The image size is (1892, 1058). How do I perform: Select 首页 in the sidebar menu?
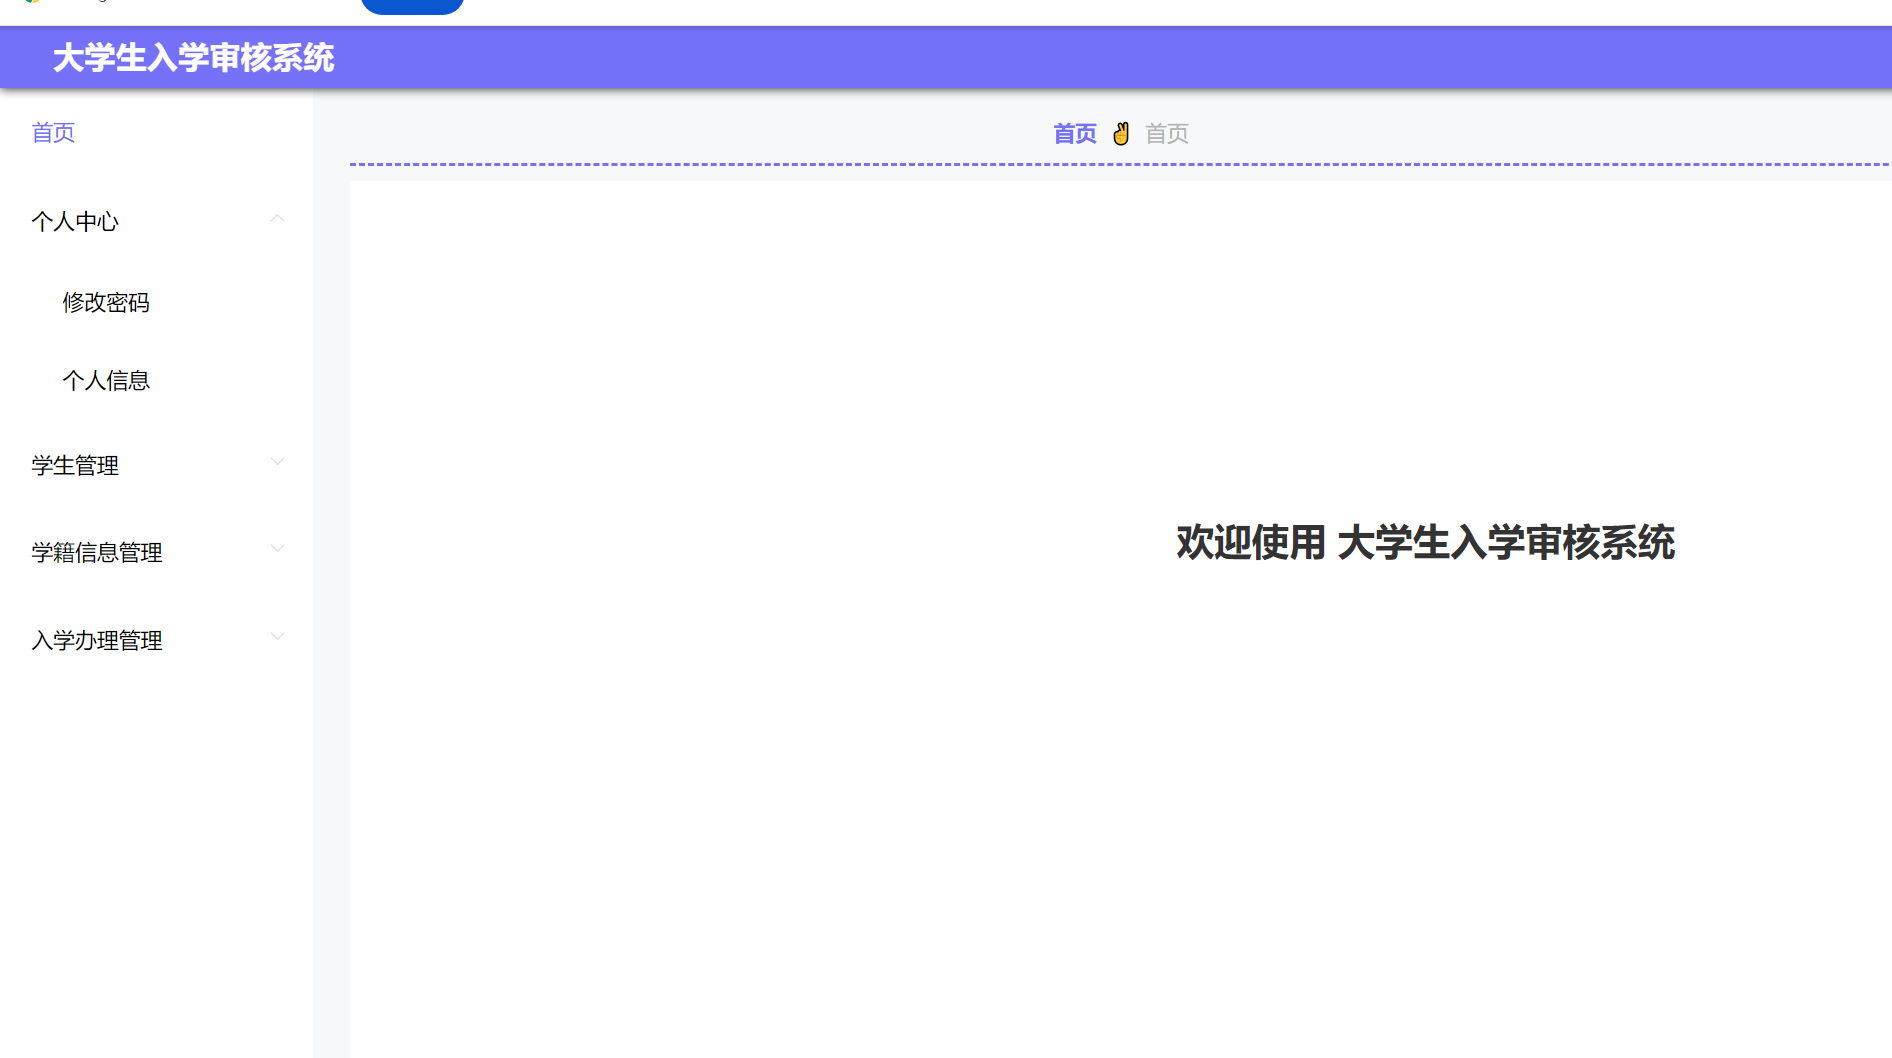click(x=52, y=133)
